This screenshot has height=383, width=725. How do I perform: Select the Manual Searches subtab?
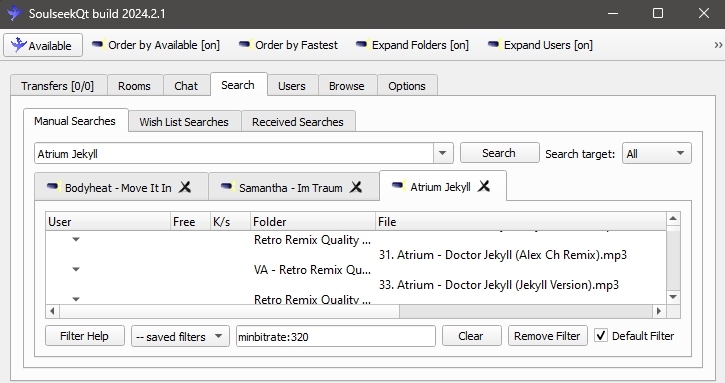75,121
